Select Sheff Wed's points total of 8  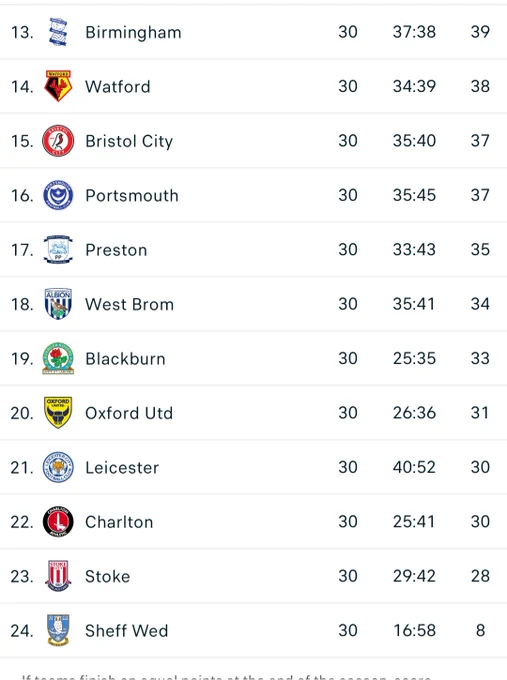pos(480,630)
